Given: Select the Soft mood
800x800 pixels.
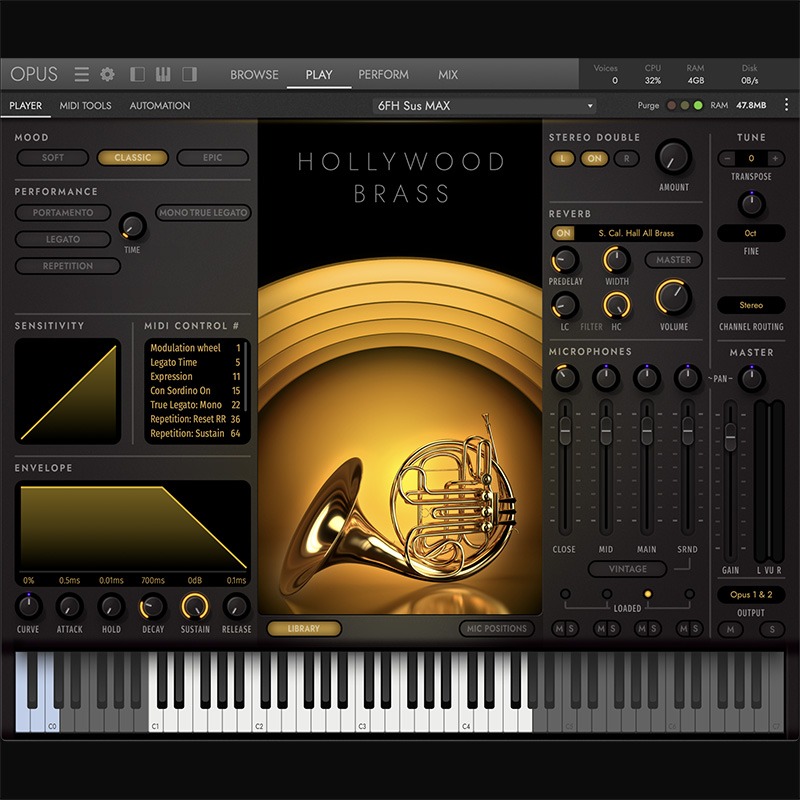Looking at the screenshot, I should coord(53,158).
